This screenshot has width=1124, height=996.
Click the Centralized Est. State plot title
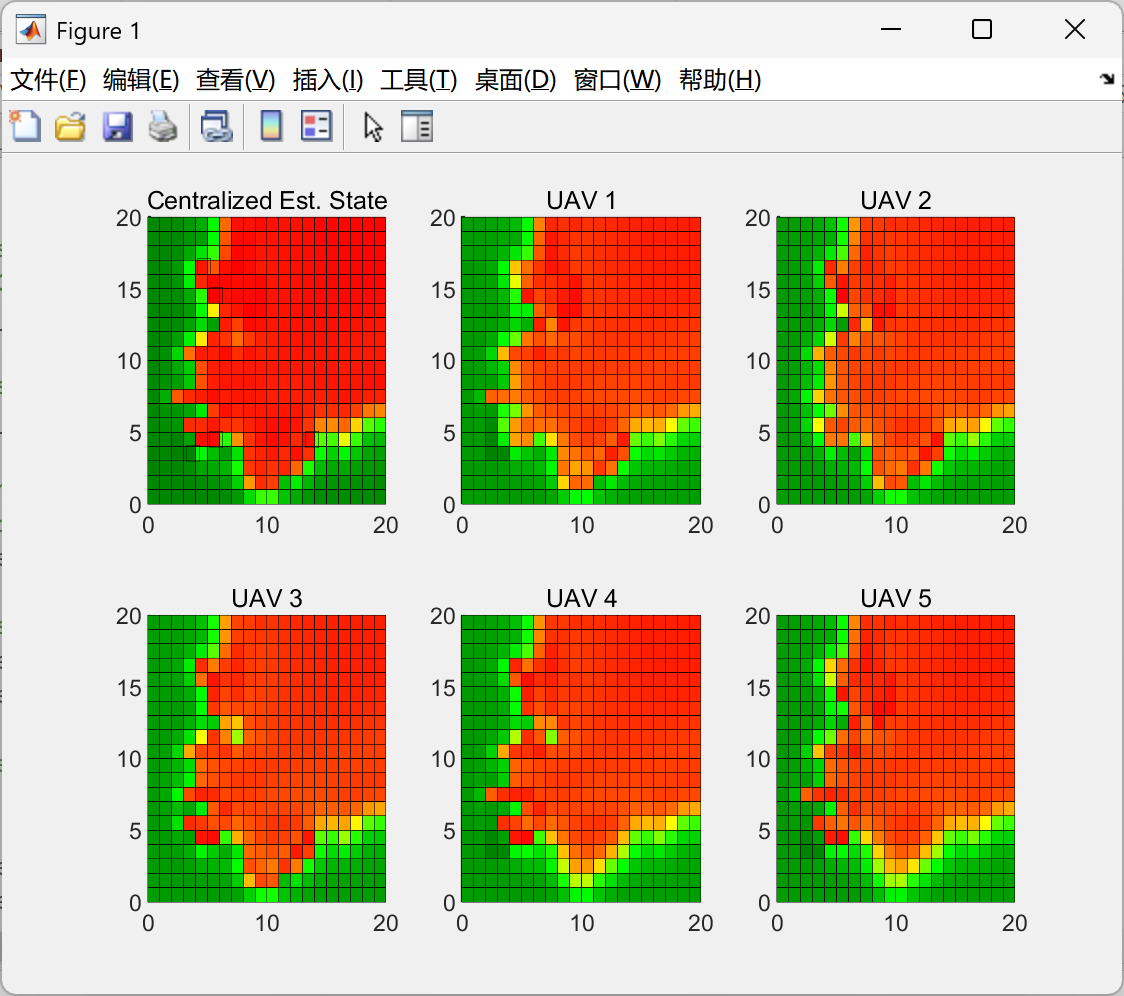pos(267,200)
